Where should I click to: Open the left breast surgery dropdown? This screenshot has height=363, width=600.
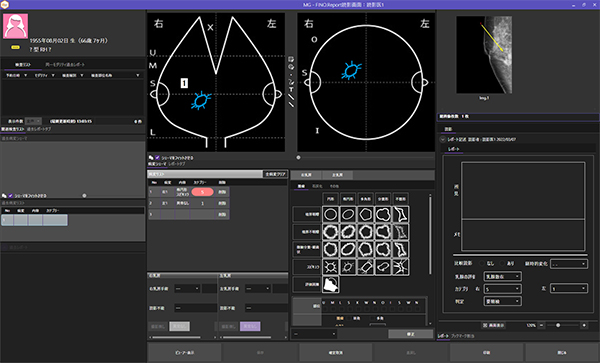(x=258, y=288)
